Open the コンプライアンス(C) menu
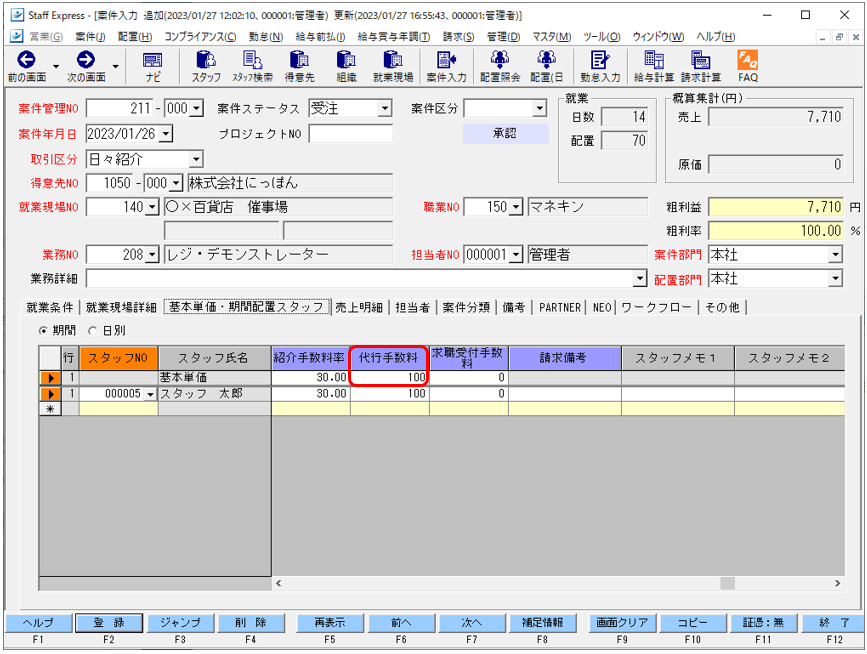867x654 pixels. [x=200, y=36]
